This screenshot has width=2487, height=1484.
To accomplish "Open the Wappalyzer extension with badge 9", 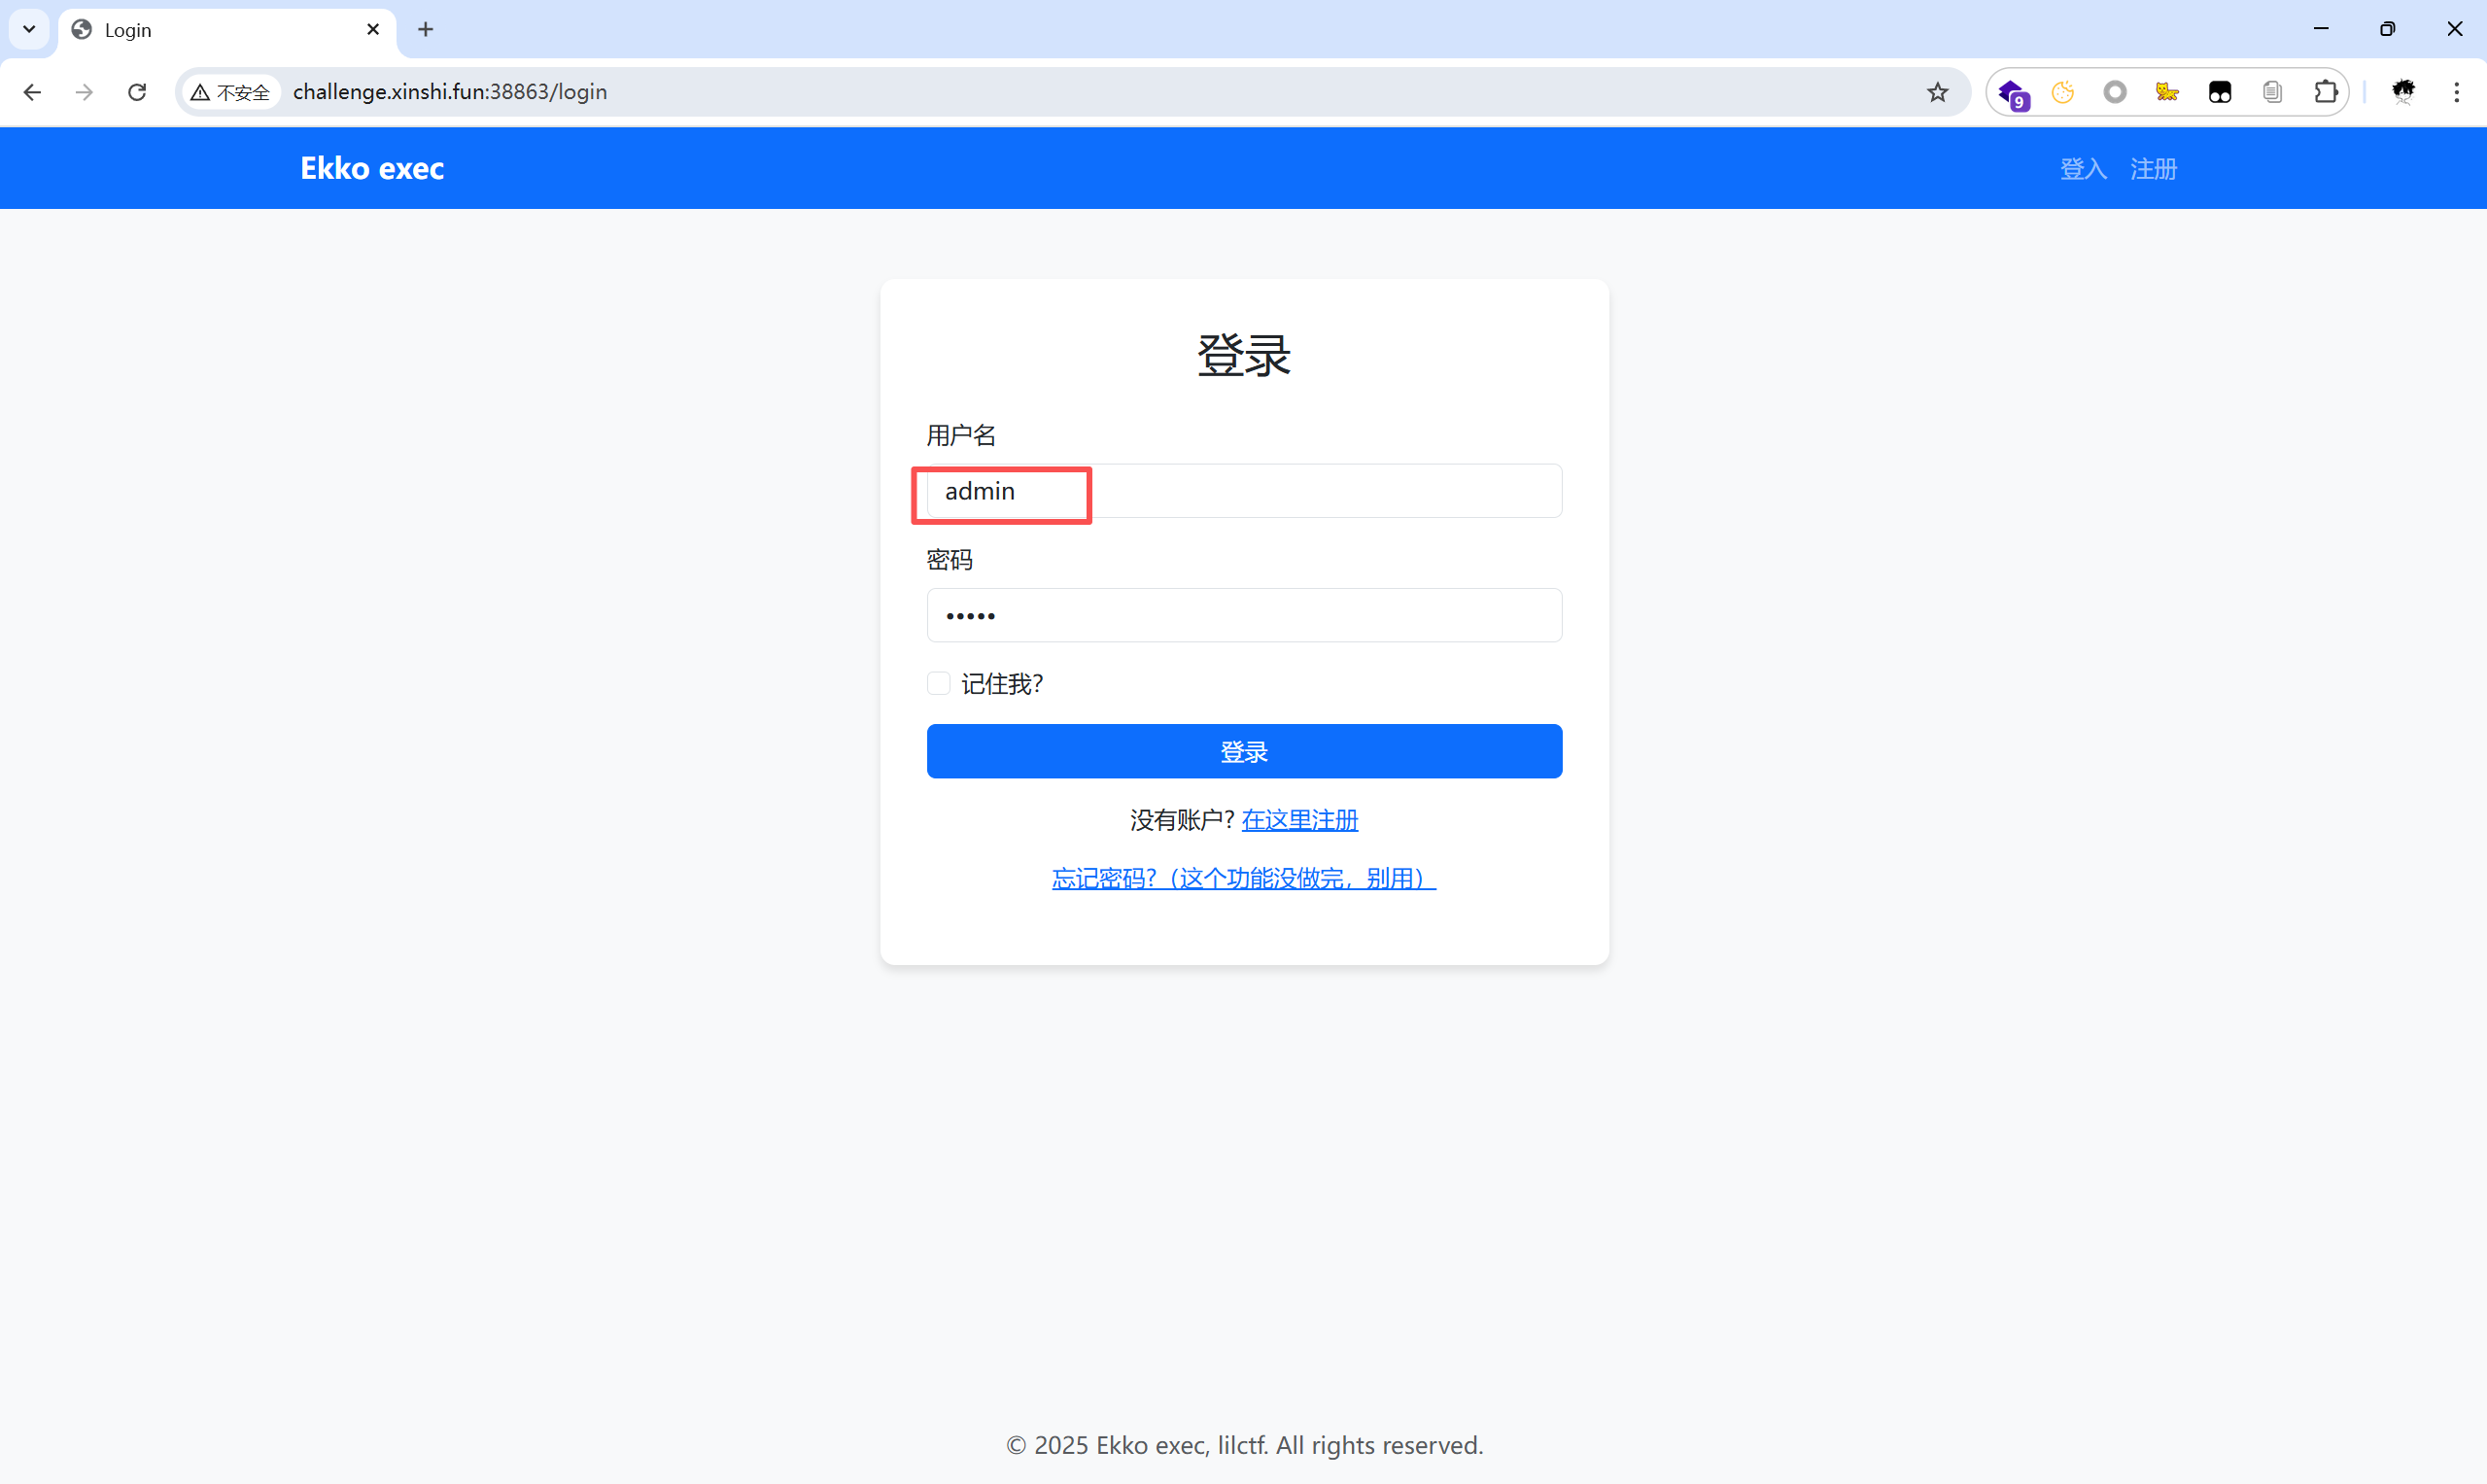I will [2012, 94].
